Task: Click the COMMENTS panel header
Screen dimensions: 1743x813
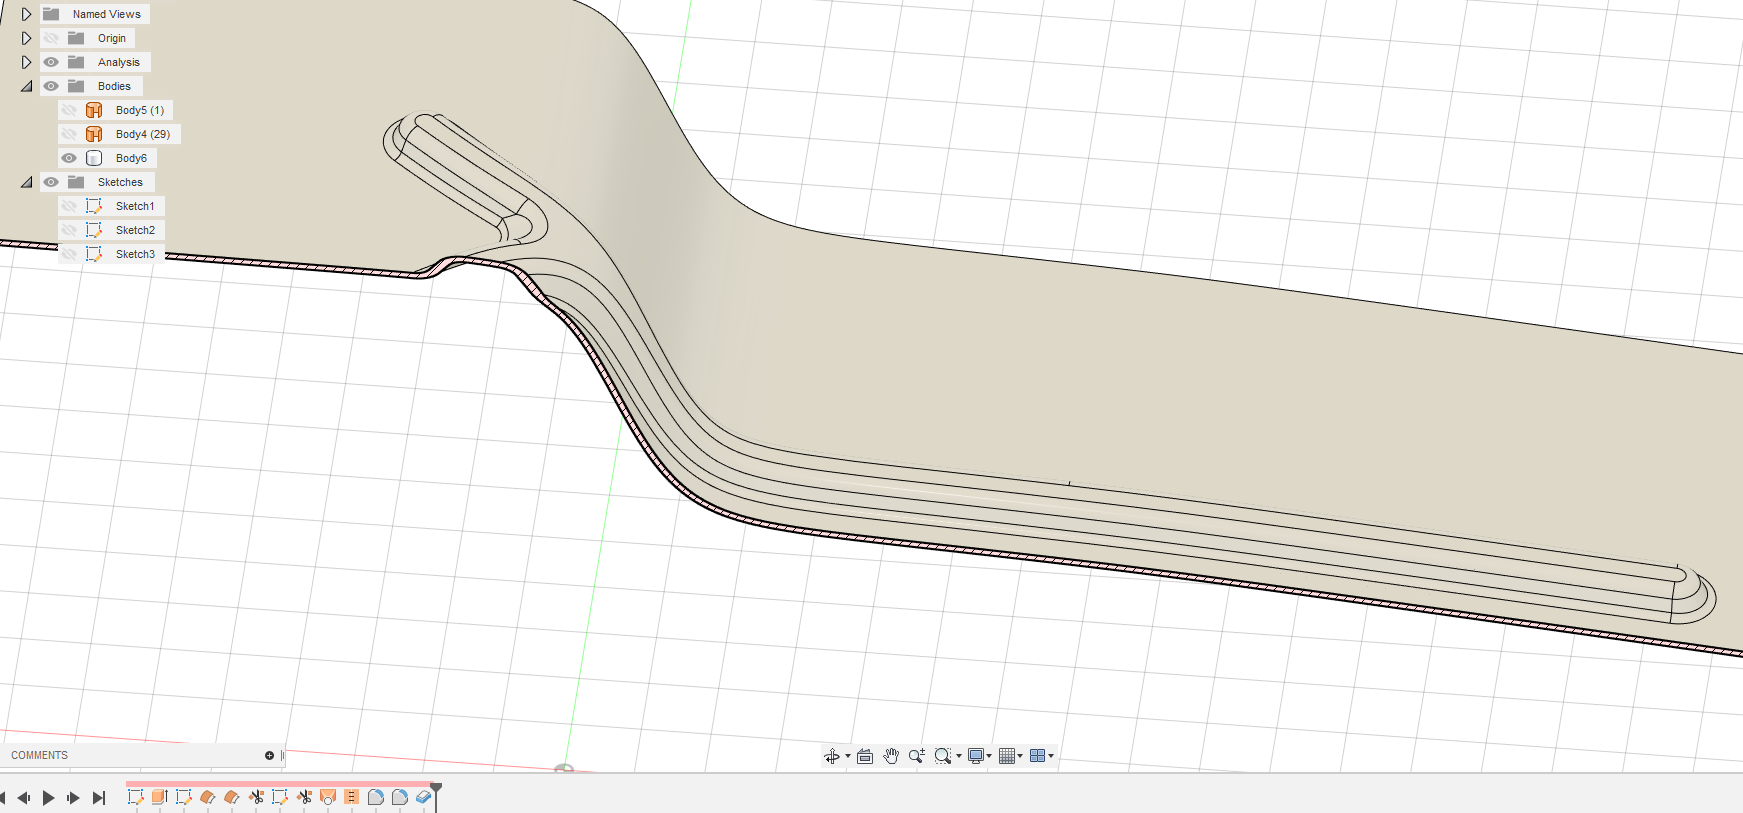Action: tap(40, 755)
